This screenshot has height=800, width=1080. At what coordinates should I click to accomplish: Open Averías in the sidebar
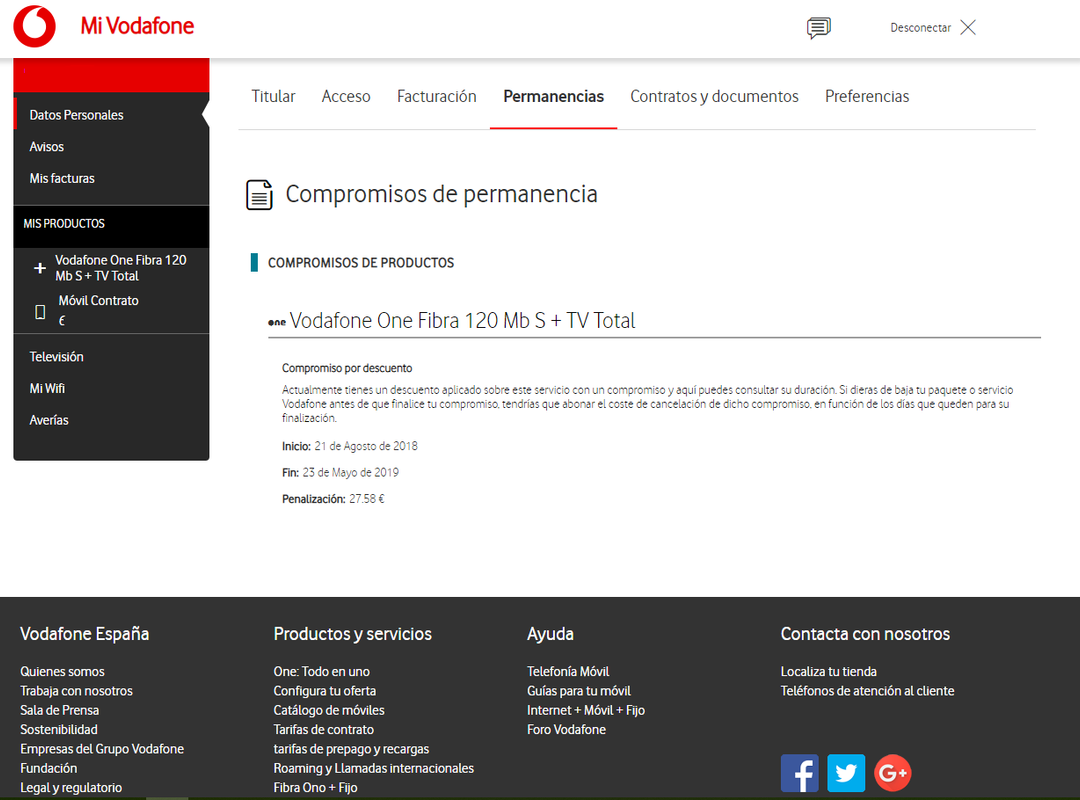tap(49, 420)
